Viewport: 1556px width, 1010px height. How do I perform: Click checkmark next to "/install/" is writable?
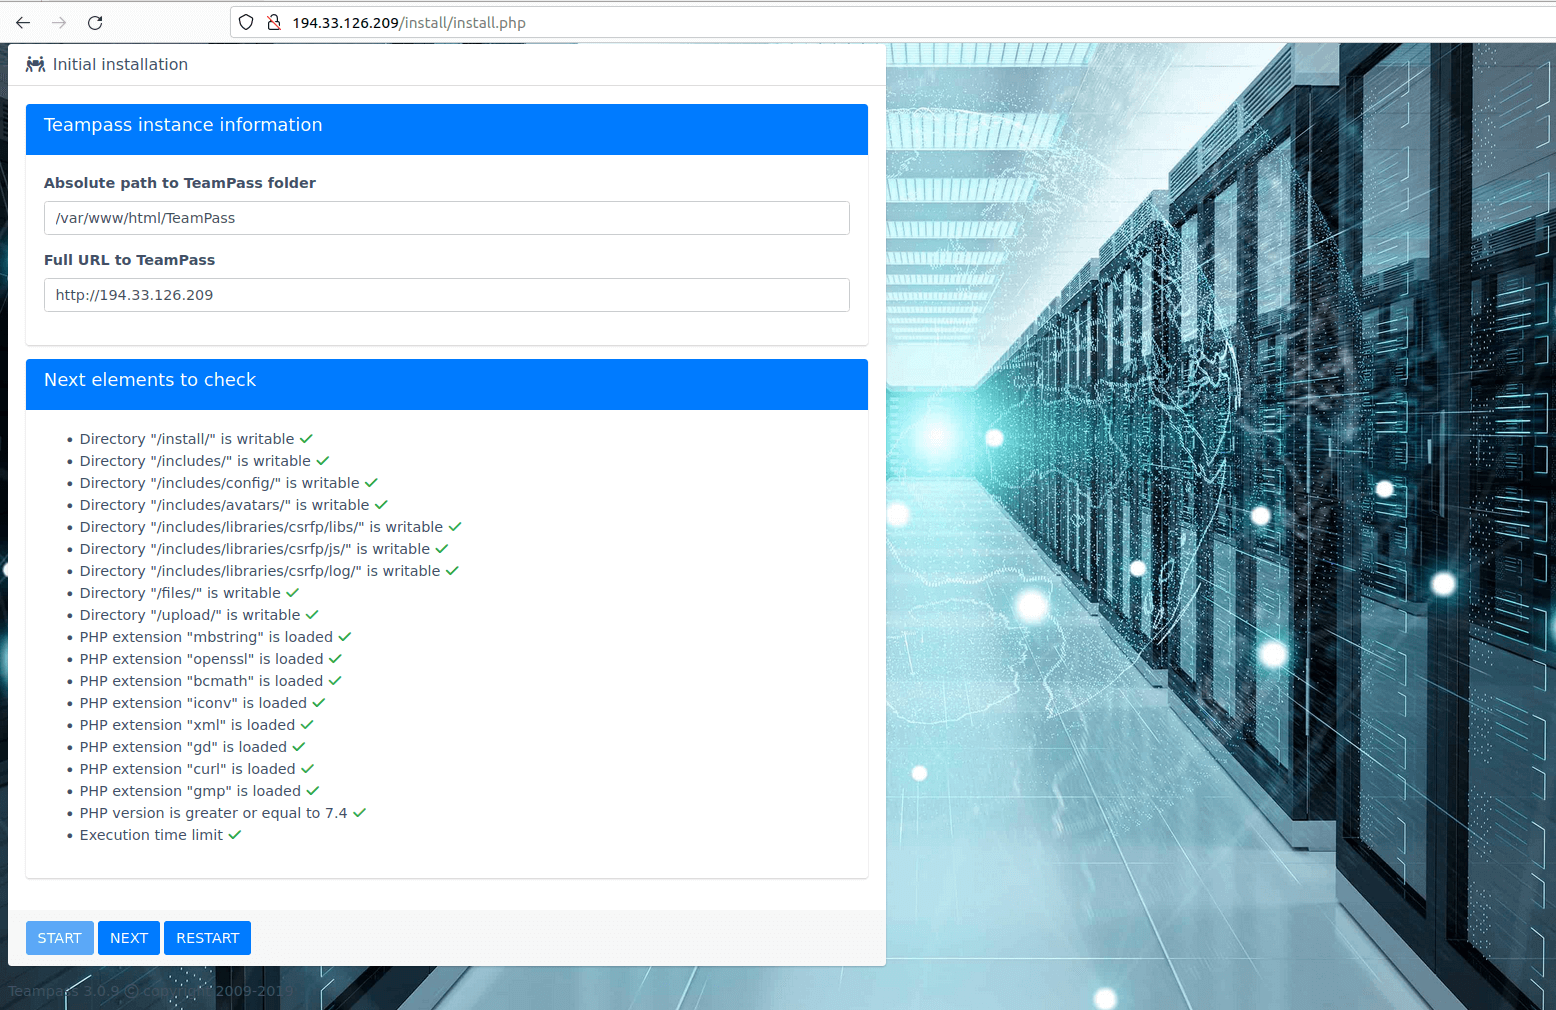(306, 439)
